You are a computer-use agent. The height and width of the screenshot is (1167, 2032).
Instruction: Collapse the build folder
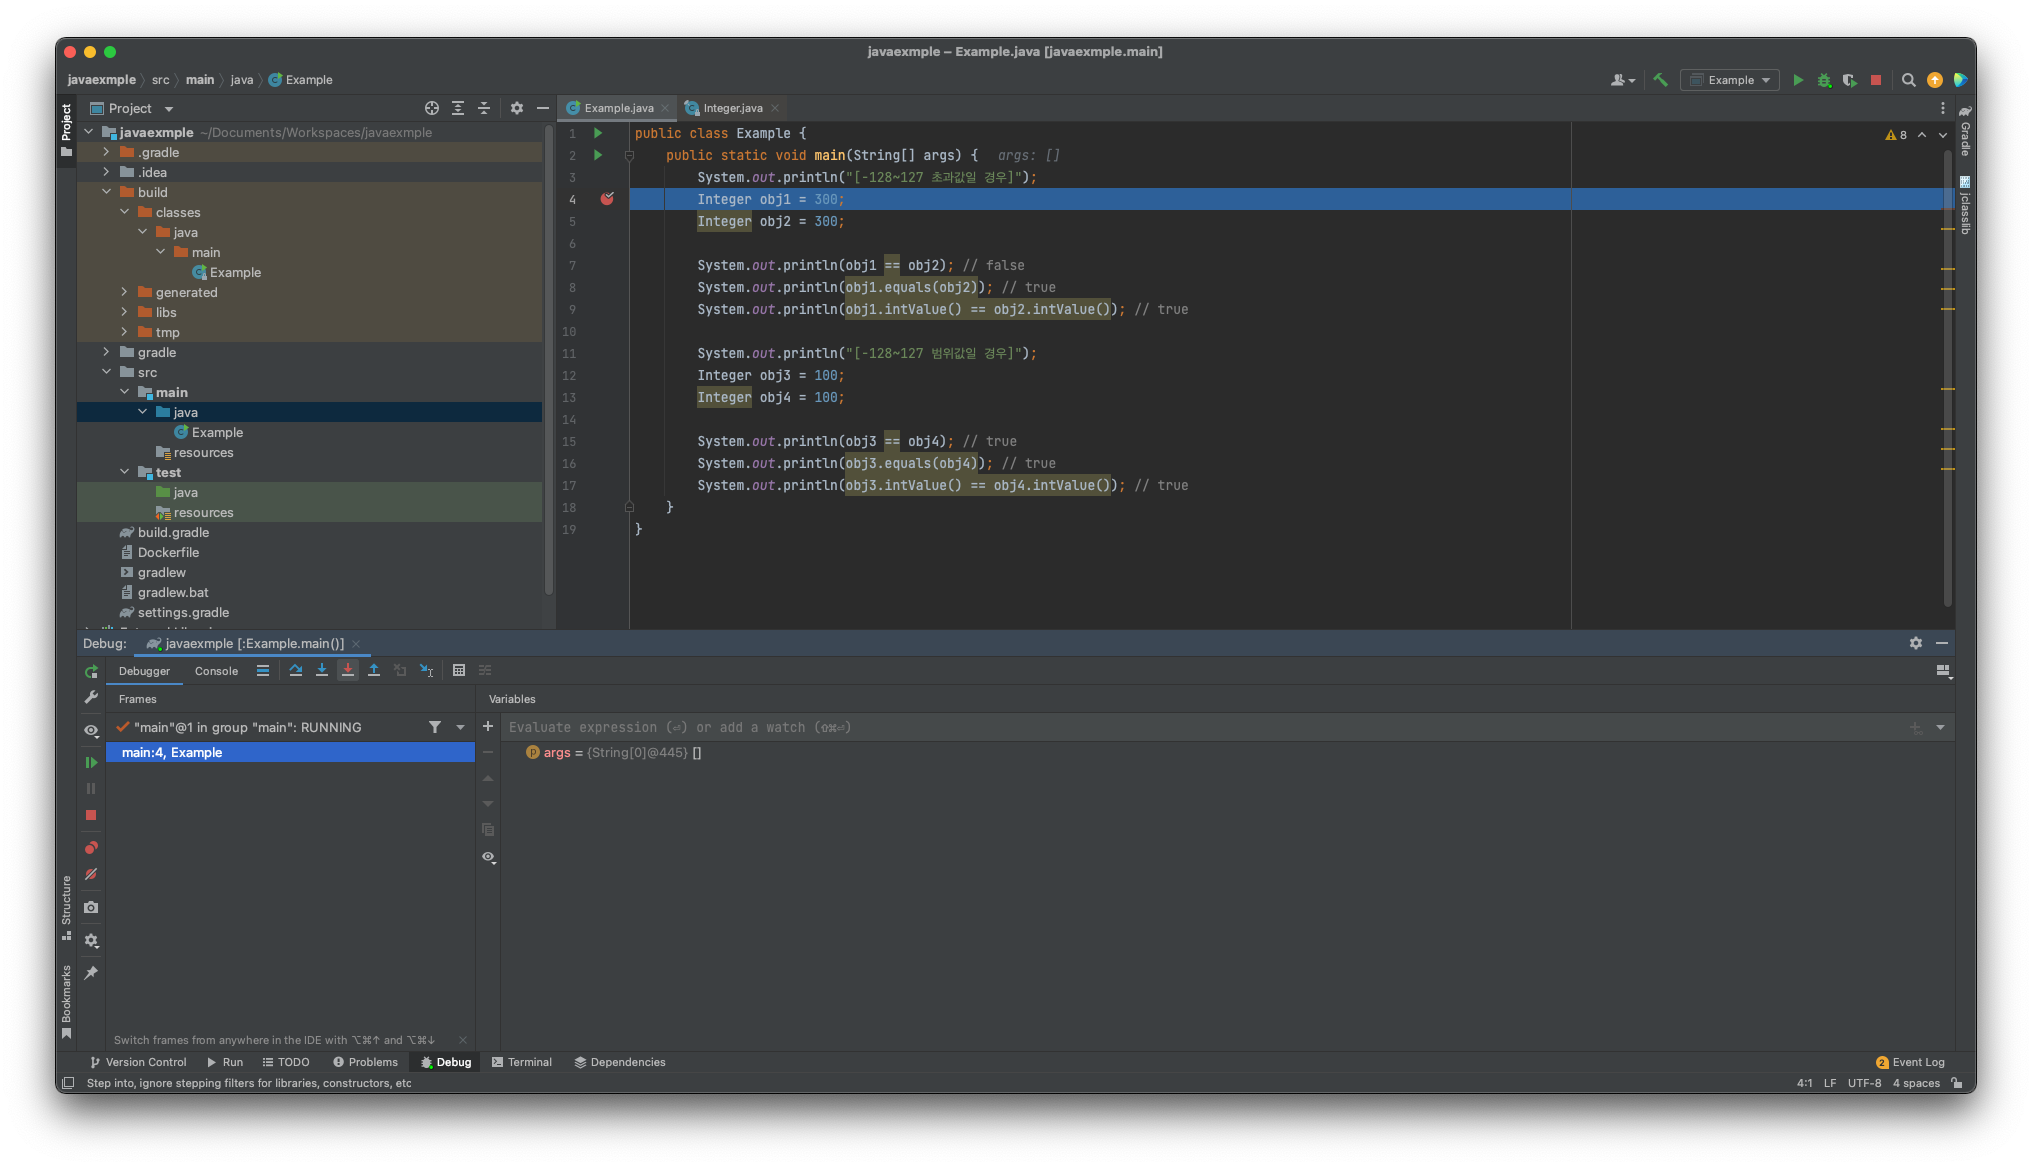point(106,192)
